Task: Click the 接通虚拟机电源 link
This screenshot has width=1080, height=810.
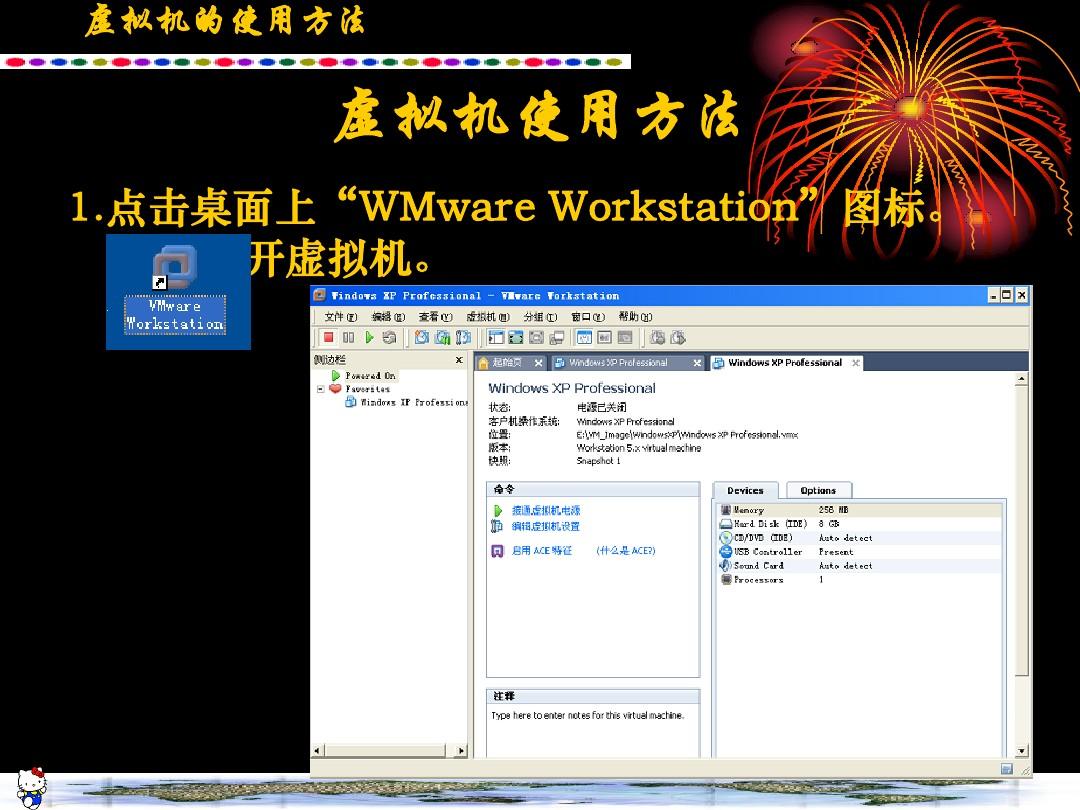Action: point(546,510)
